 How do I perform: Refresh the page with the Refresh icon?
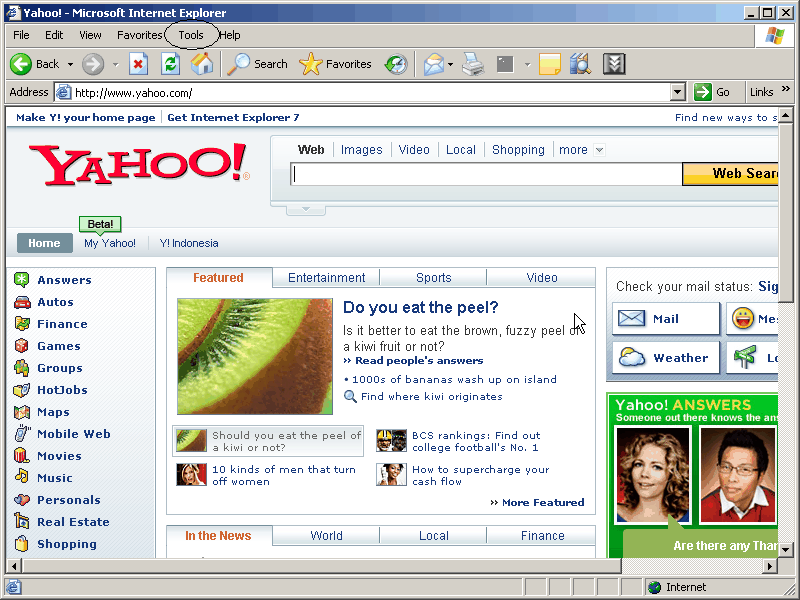point(170,64)
